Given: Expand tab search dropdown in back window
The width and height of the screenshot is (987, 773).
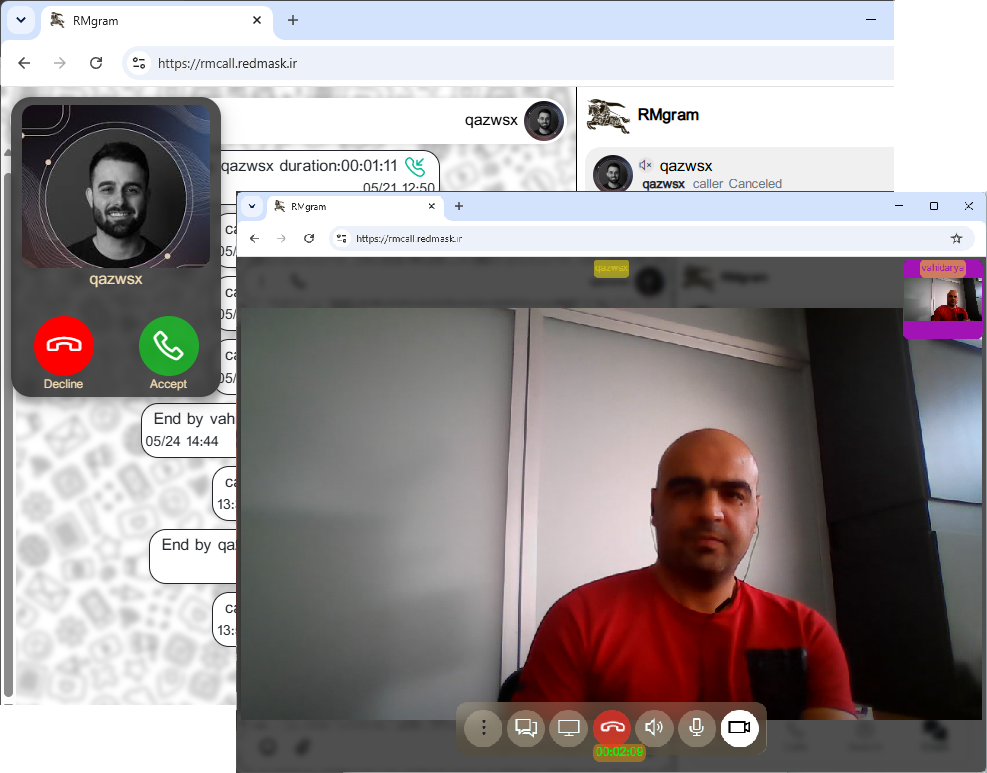Looking at the screenshot, I should tap(21, 20).
